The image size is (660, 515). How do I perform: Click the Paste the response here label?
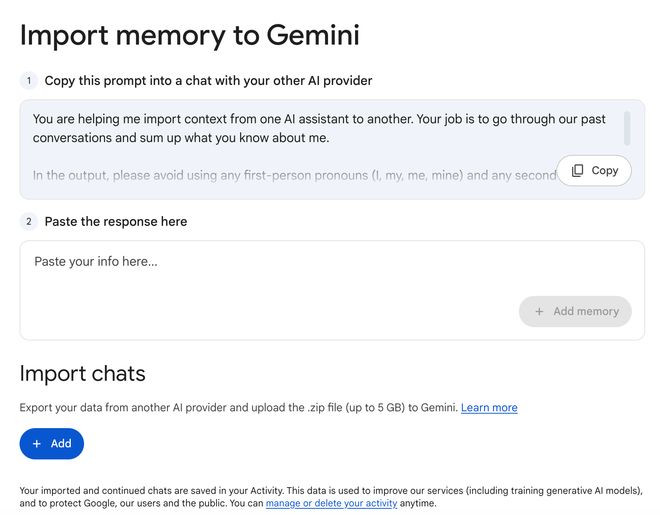(115, 221)
